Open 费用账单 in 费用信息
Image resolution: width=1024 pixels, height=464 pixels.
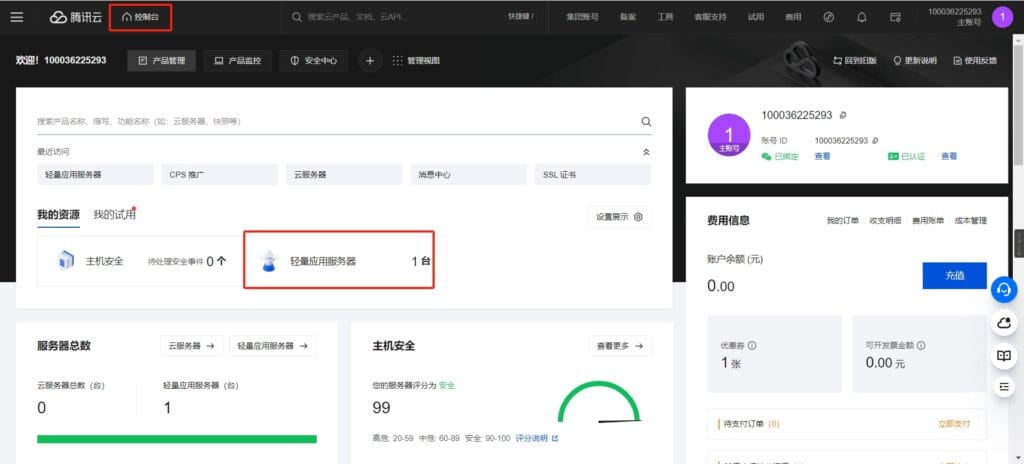click(x=928, y=221)
